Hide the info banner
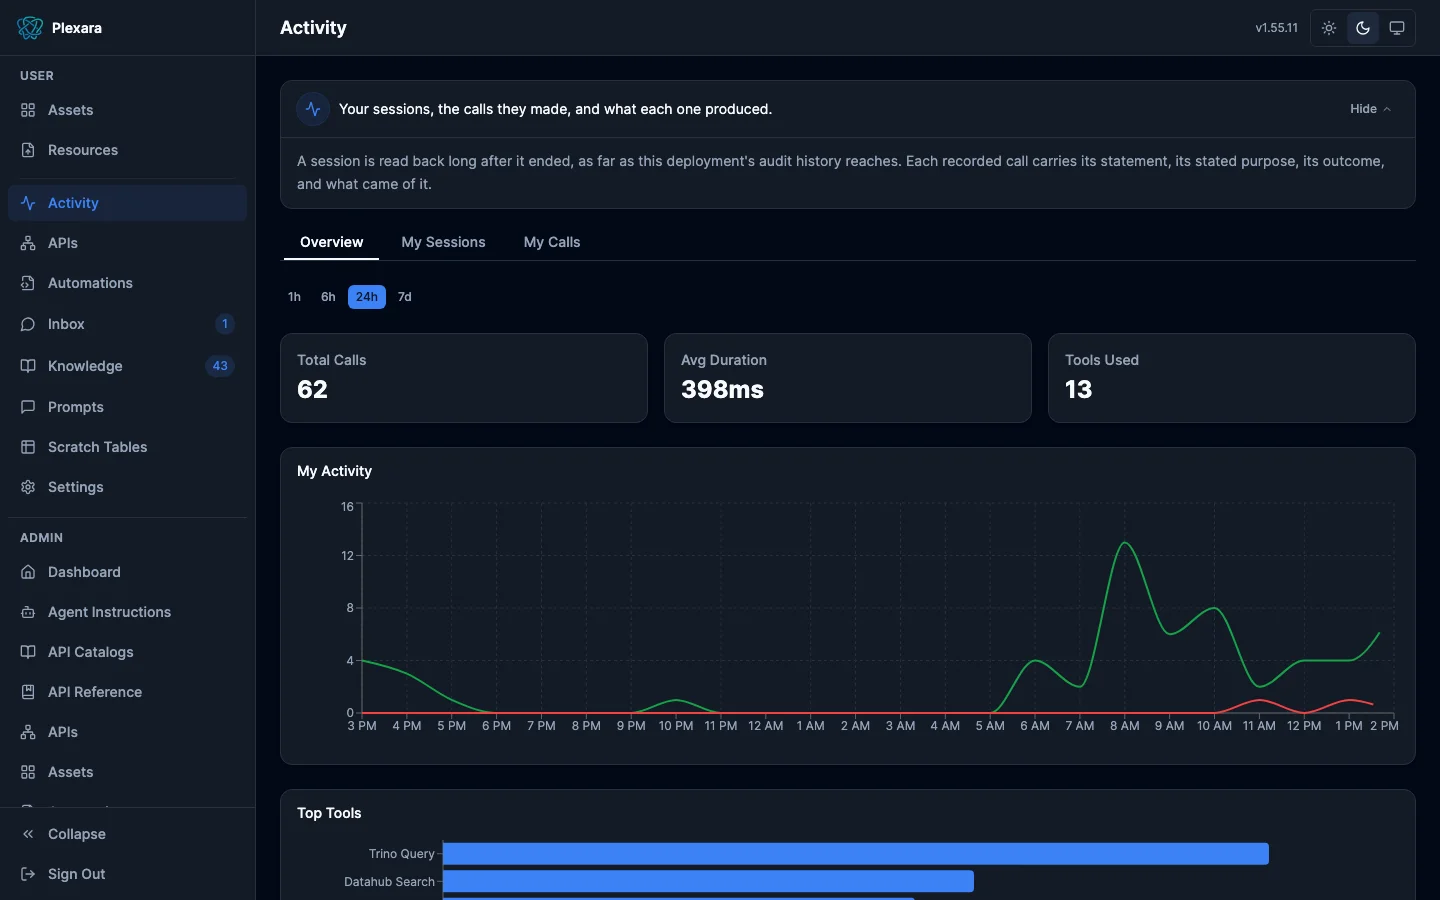Viewport: 1440px width, 900px height. (x=1370, y=109)
